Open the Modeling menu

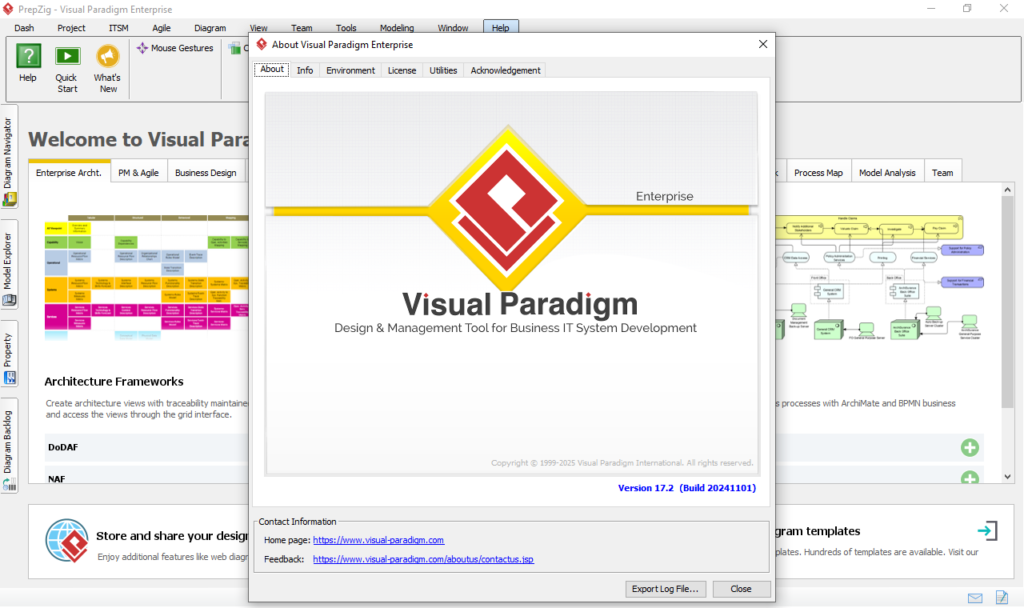point(397,28)
